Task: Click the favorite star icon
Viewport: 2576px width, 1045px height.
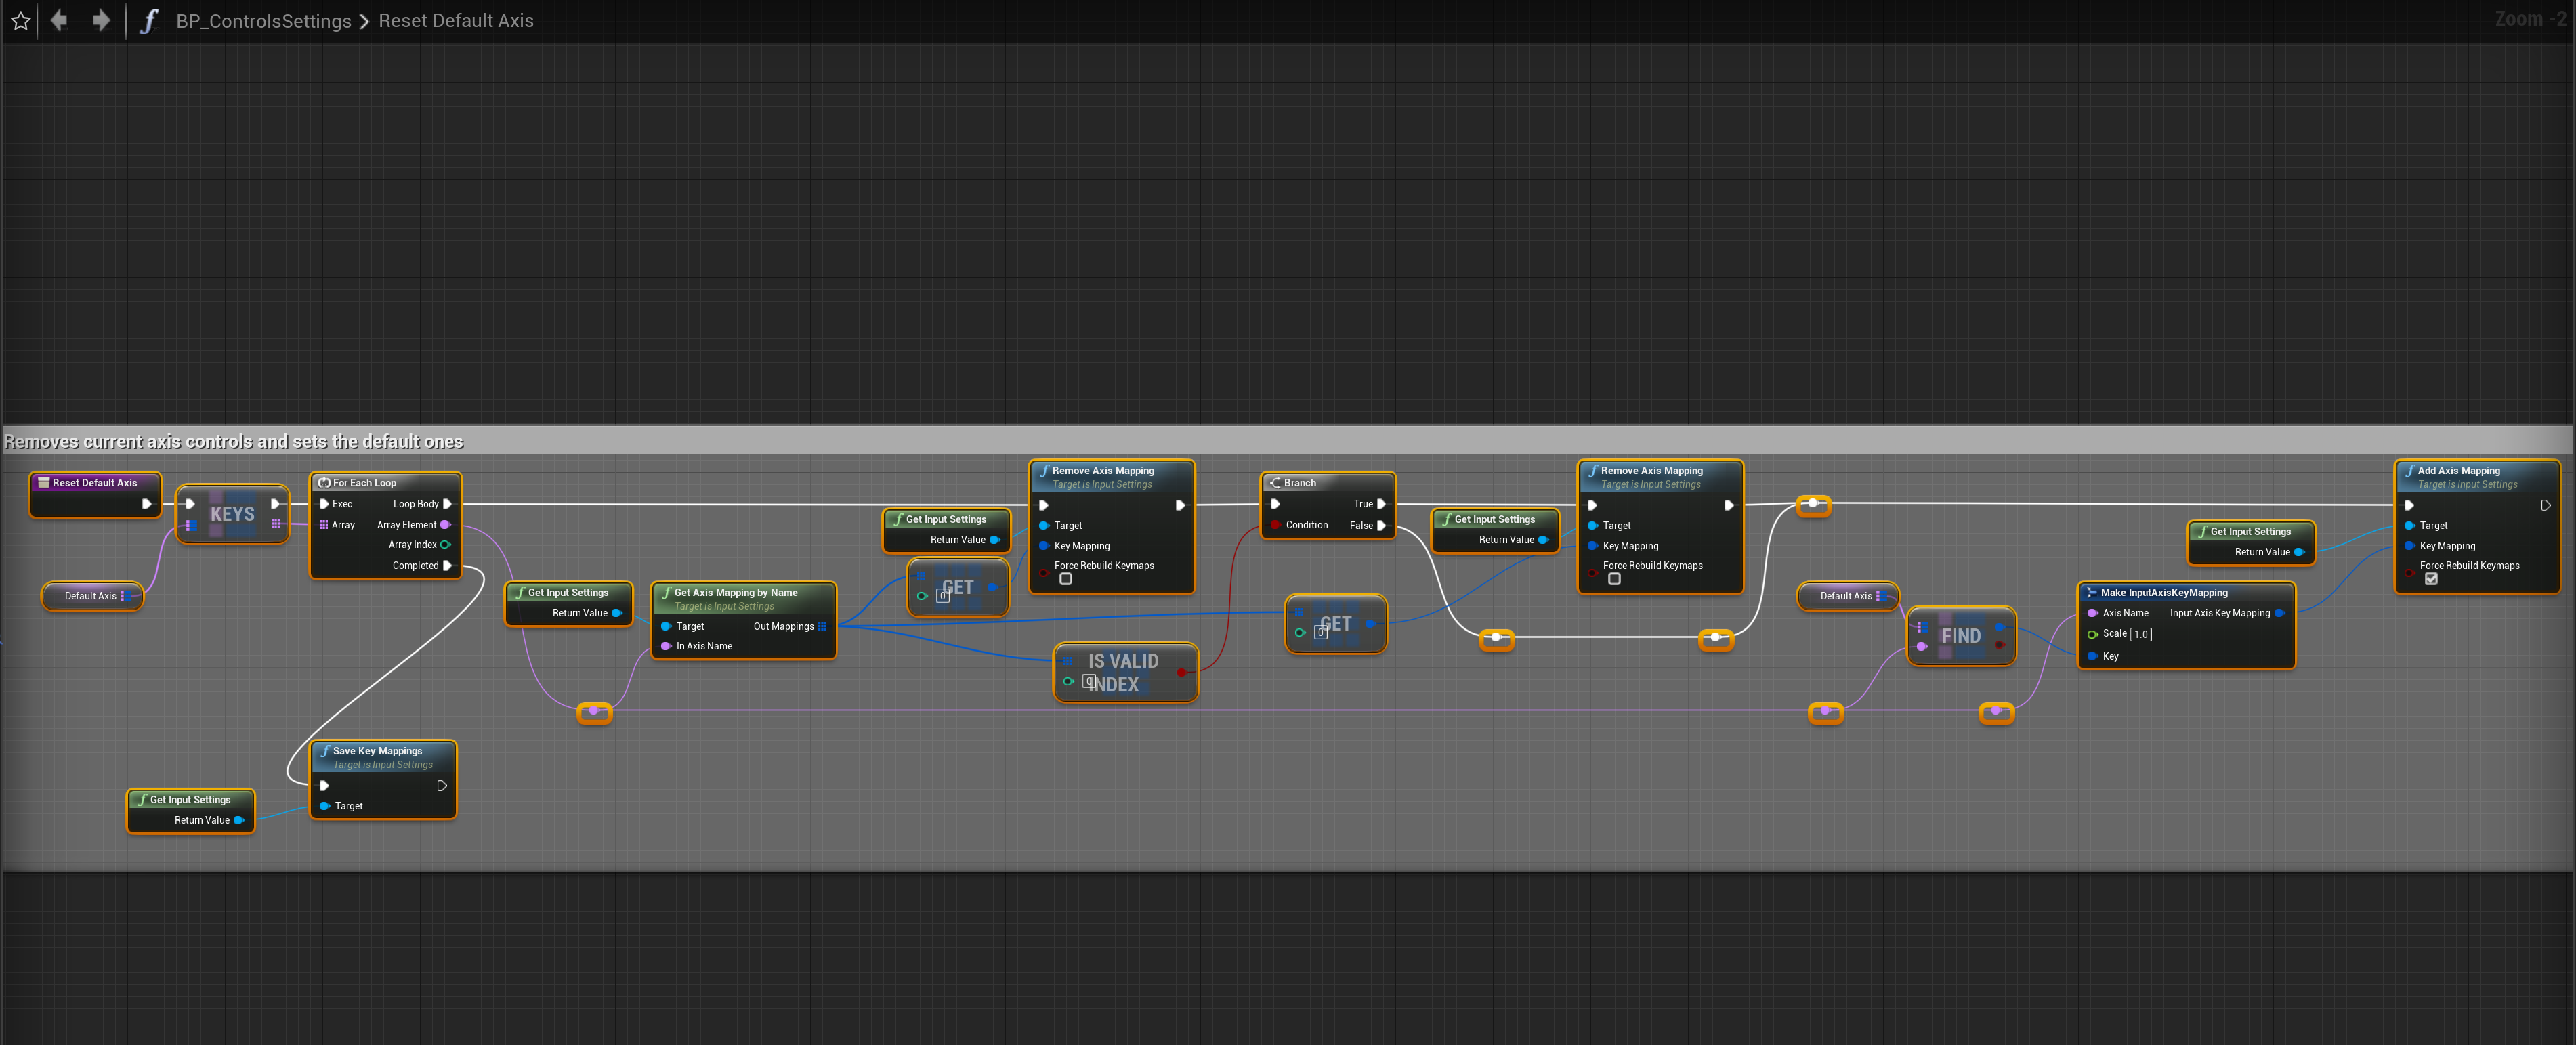Action: click(x=21, y=21)
